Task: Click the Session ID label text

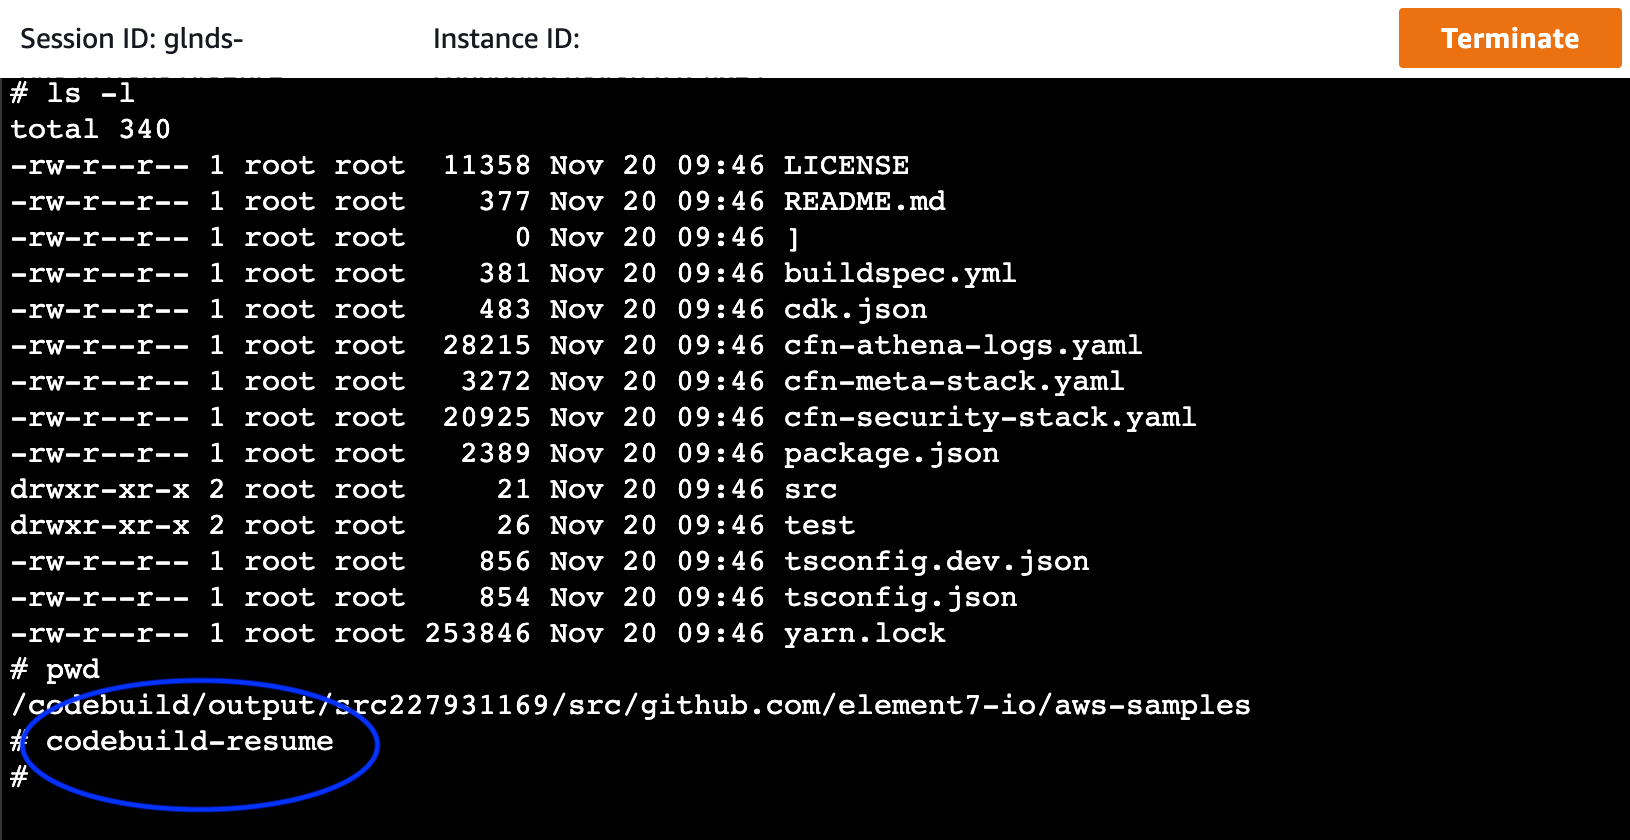Action: [132, 39]
